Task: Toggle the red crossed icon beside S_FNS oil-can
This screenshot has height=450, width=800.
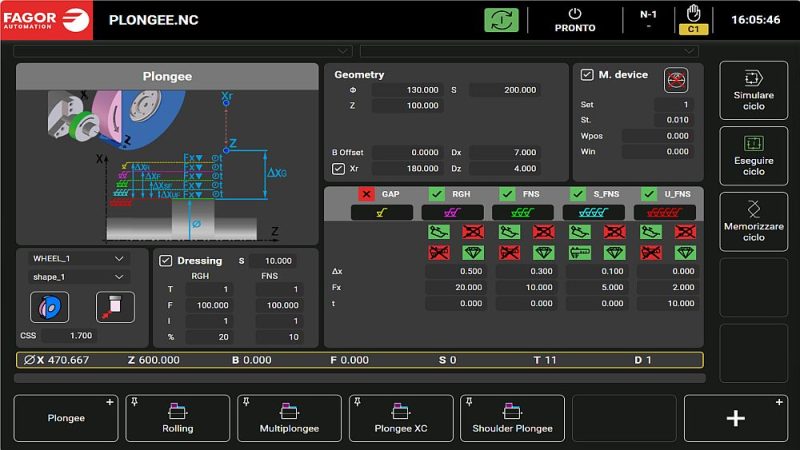Action: coord(614,232)
